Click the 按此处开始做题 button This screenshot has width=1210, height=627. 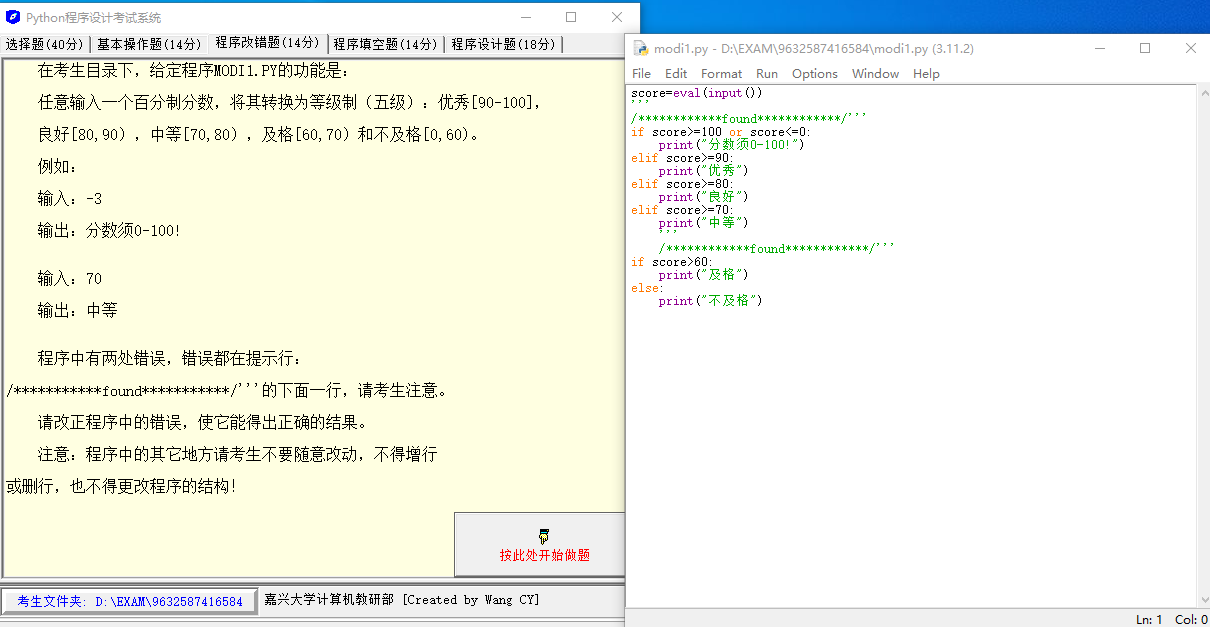click(x=540, y=545)
